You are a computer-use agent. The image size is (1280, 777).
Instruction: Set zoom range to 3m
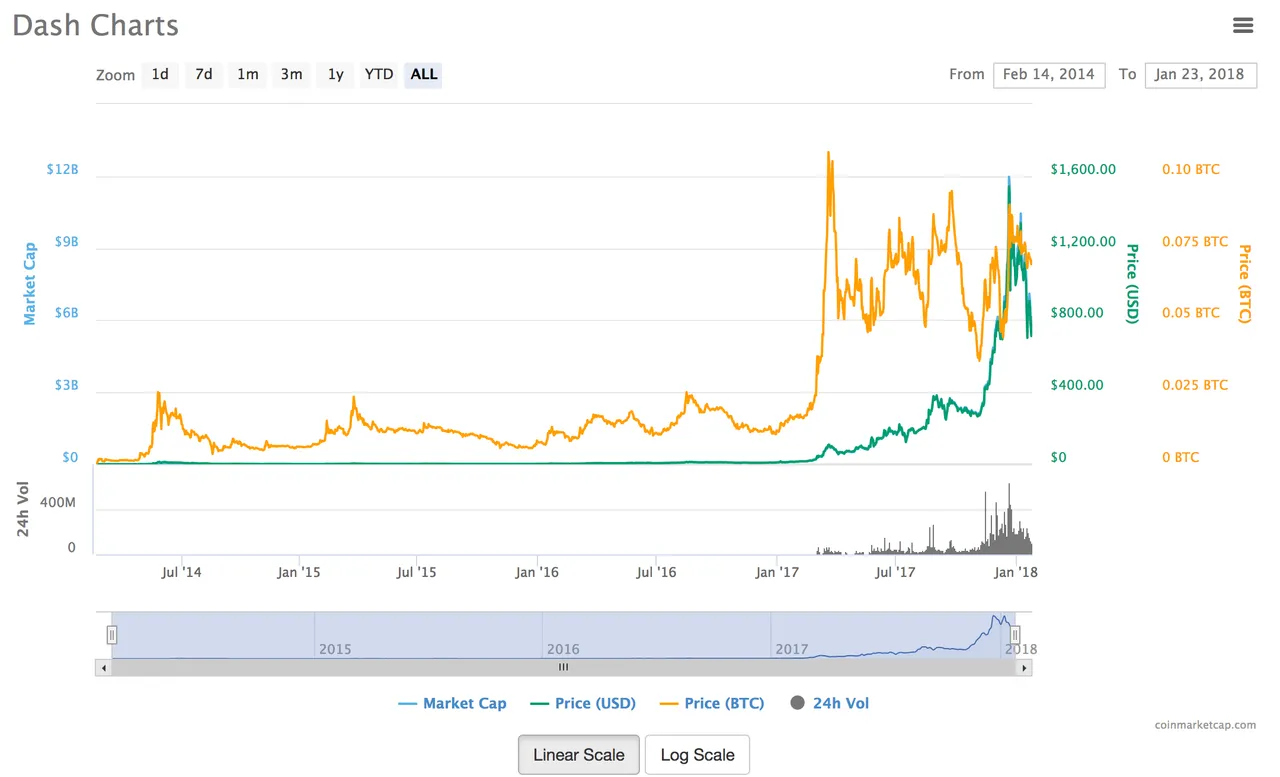tap(292, 74)
